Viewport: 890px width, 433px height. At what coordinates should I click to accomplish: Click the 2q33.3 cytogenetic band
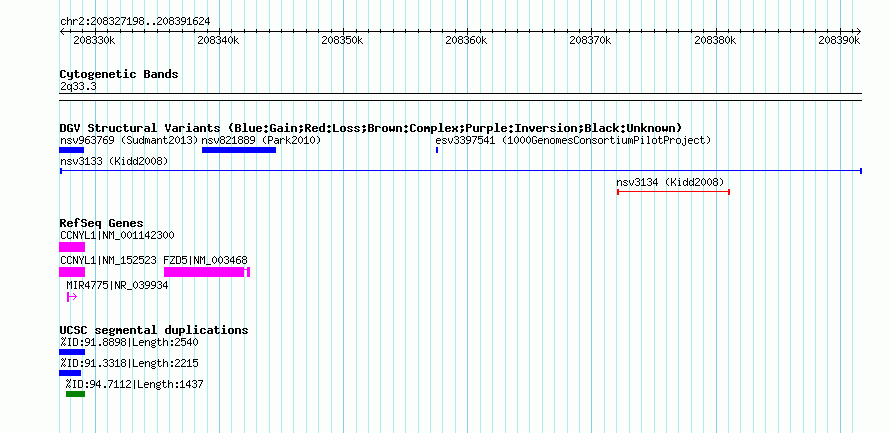(461, 96)
